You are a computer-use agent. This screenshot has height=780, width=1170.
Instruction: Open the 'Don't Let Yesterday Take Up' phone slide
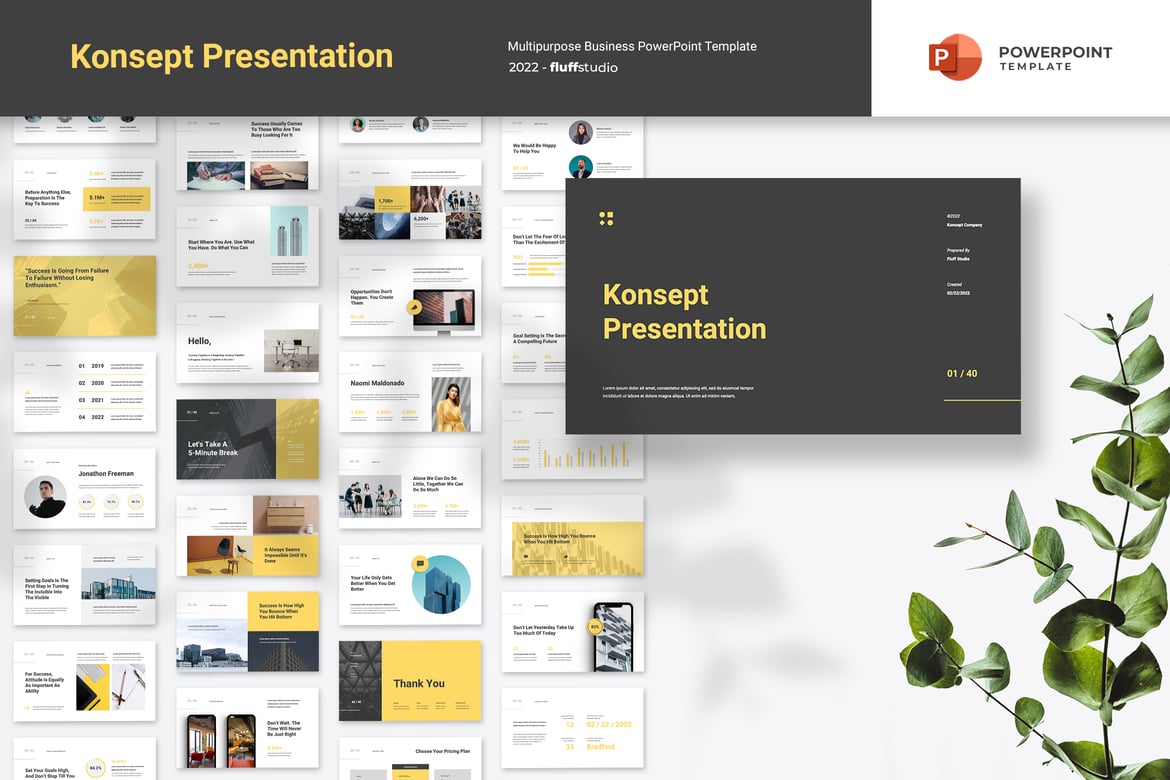[572, 631]
